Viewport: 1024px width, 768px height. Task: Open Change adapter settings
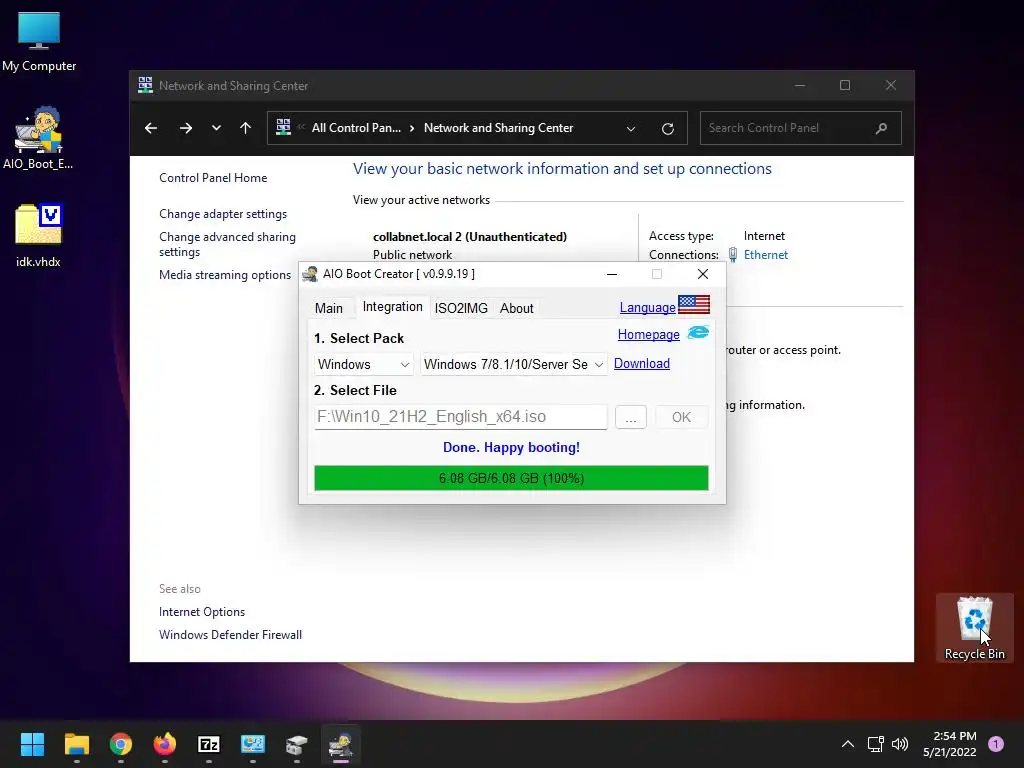223,214
